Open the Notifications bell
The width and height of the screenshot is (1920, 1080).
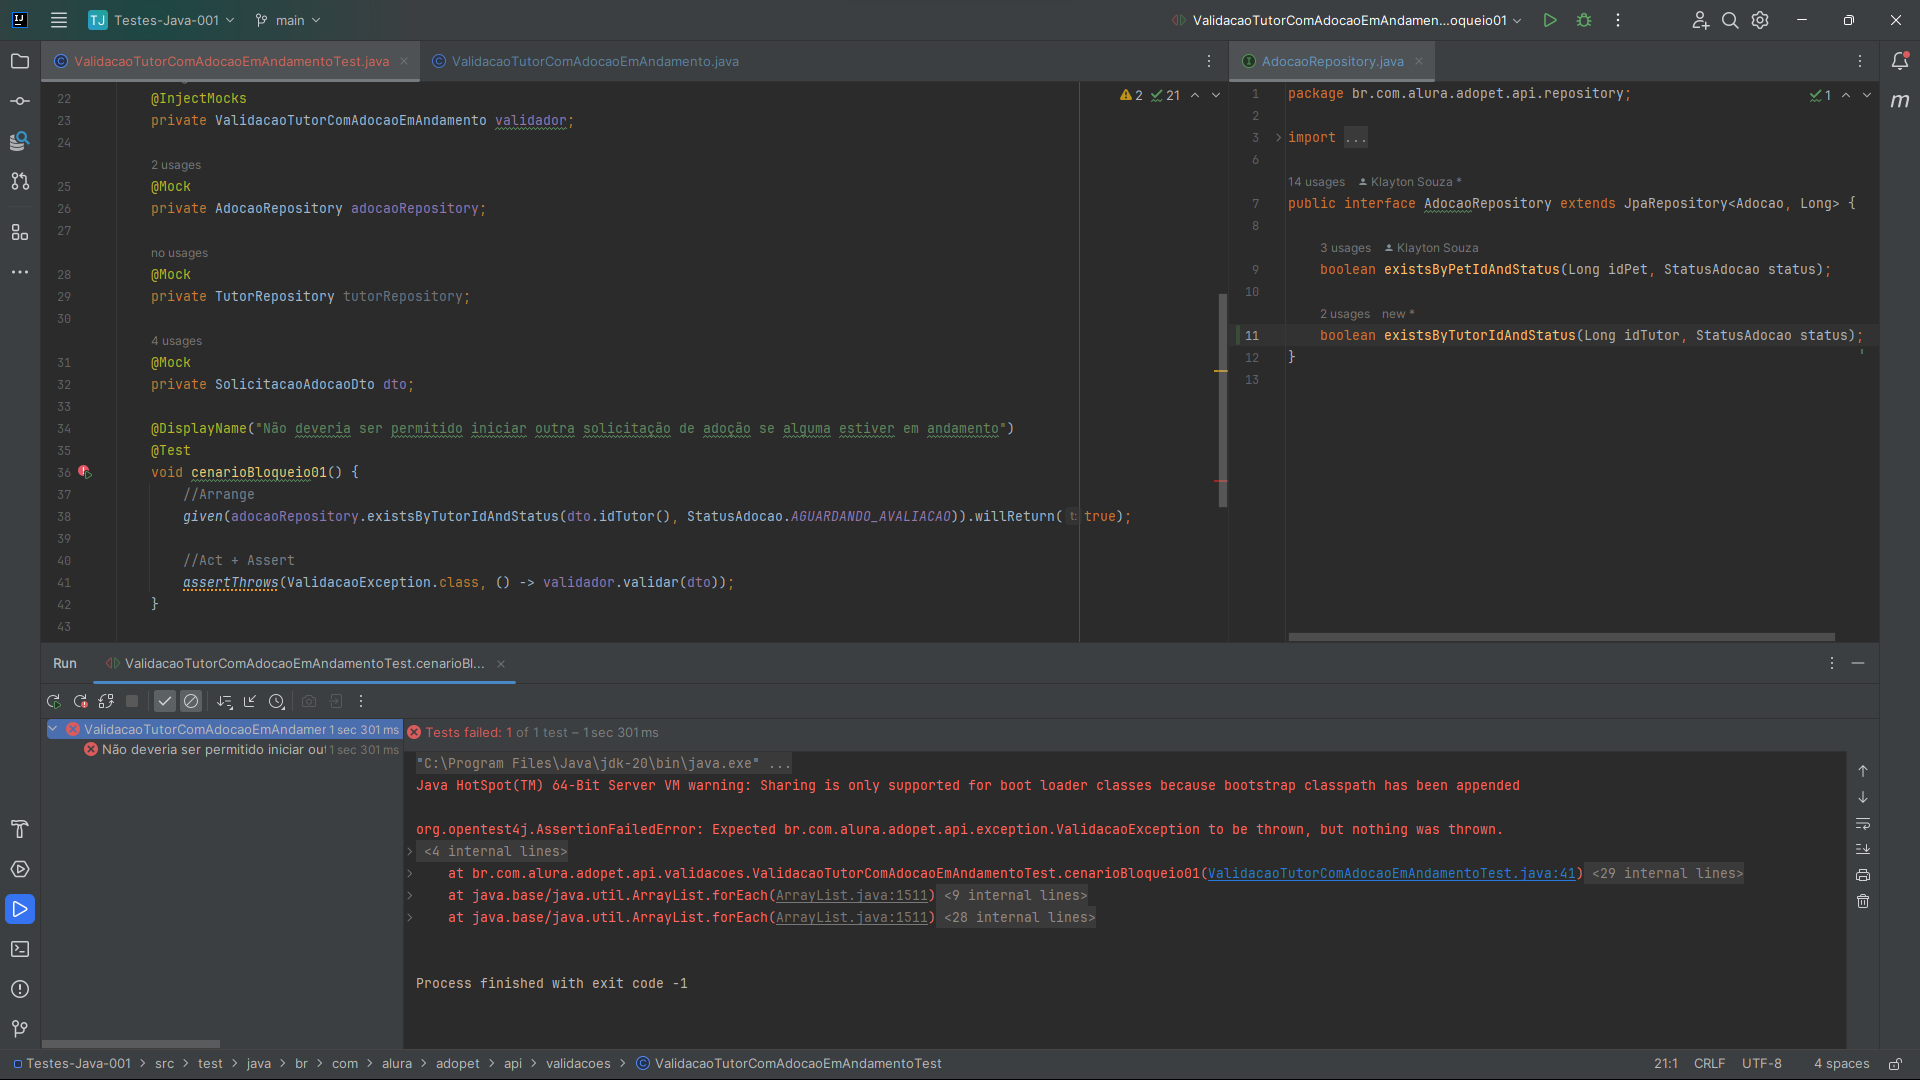[x=1900, y=61]
